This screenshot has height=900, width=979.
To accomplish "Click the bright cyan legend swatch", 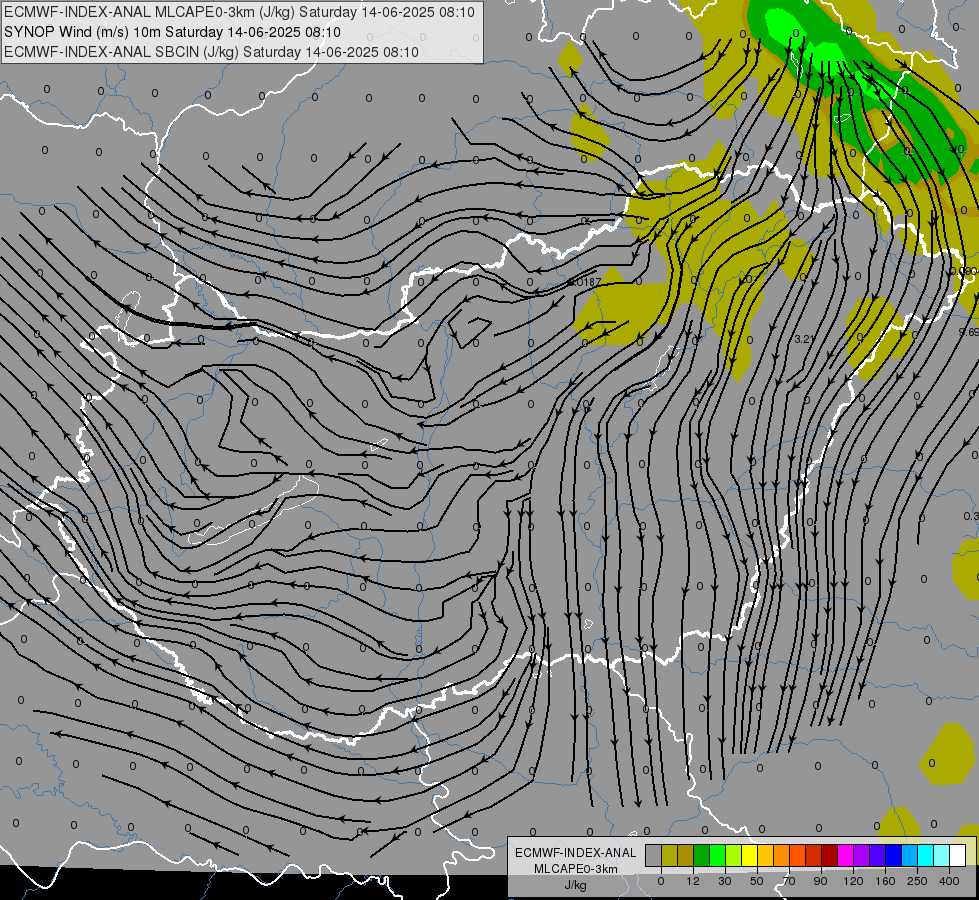I will [927, 855].
